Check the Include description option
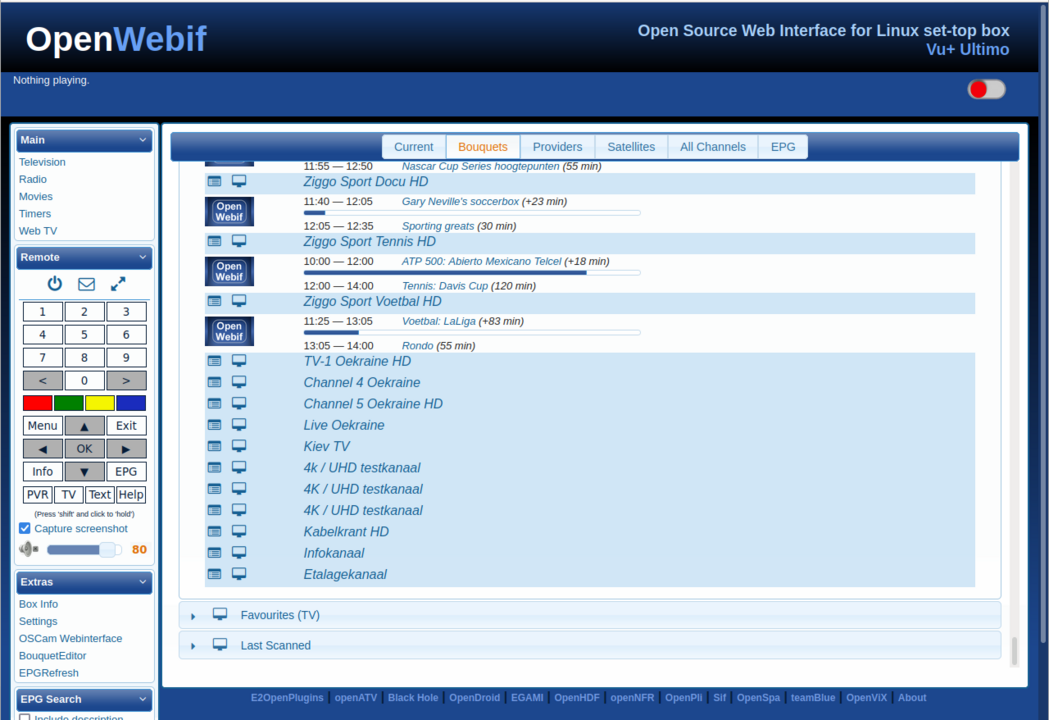1049x720 pixels. pos(24,716)
